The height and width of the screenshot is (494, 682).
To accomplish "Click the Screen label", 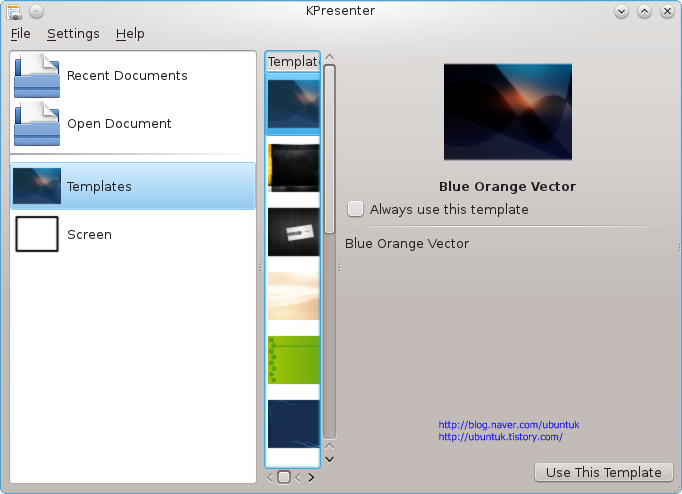I will [89, 234].
